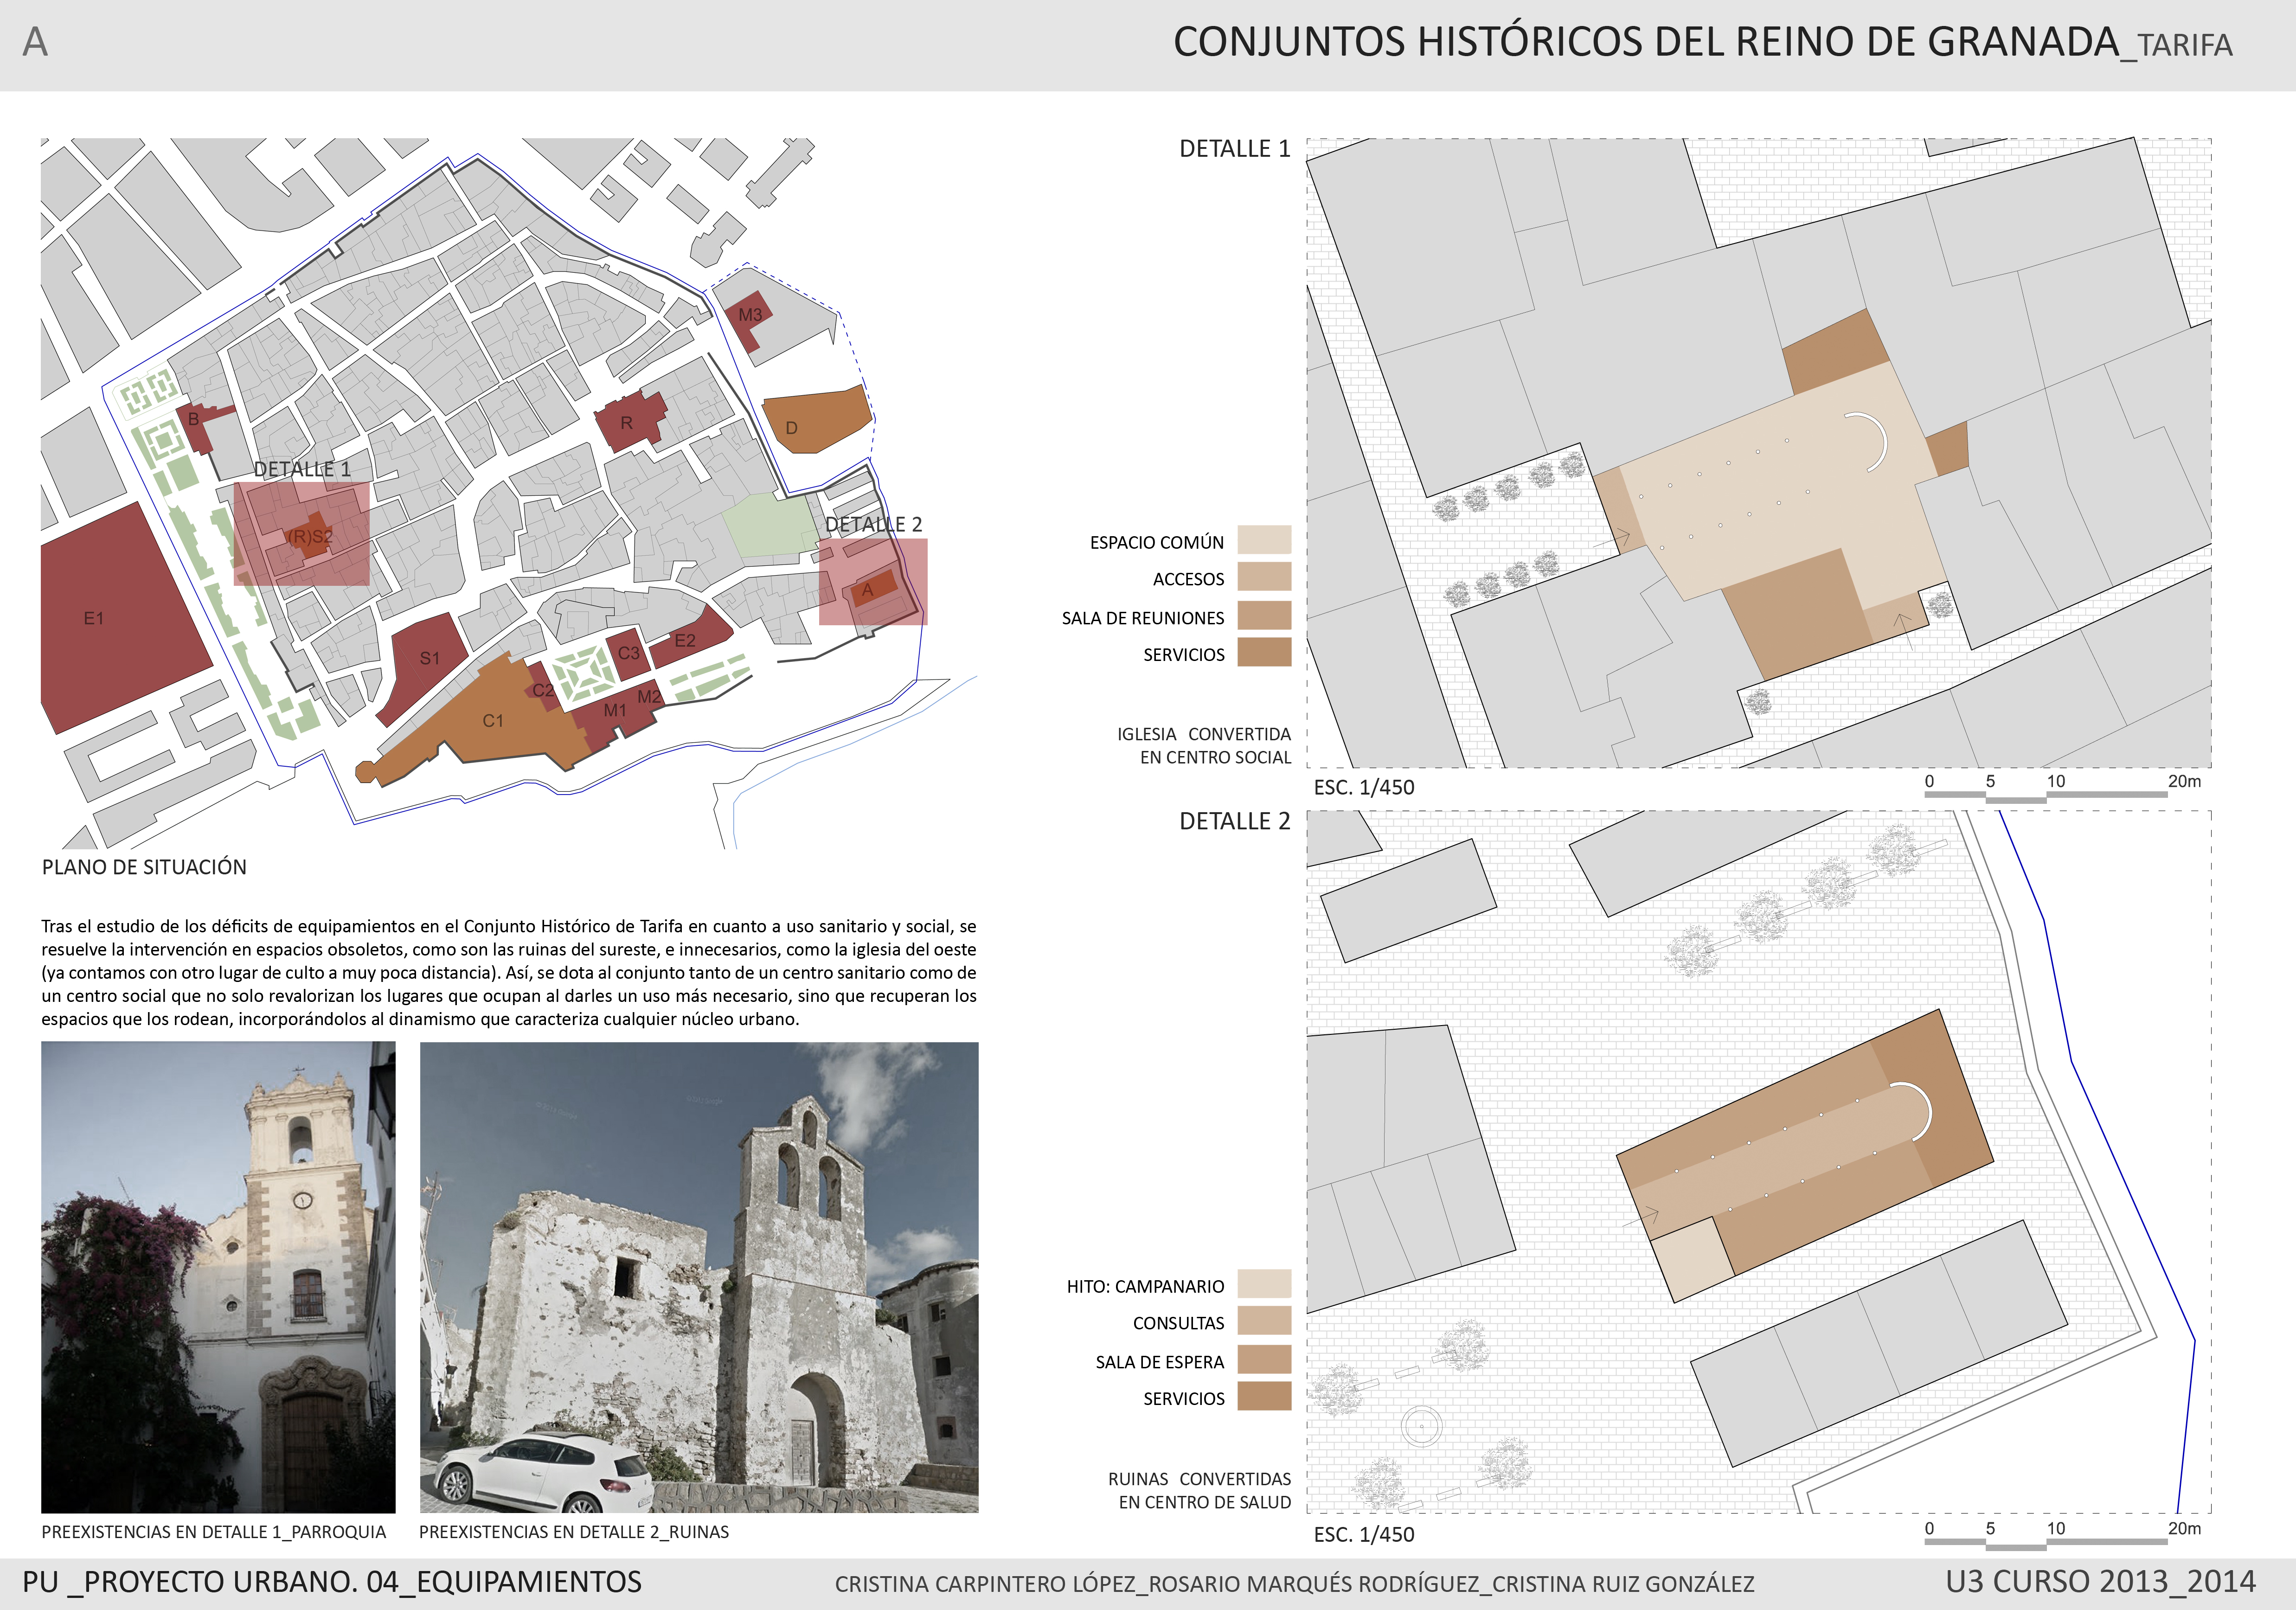Click the ACCESOS legend color swatch

pos(1264,577)
